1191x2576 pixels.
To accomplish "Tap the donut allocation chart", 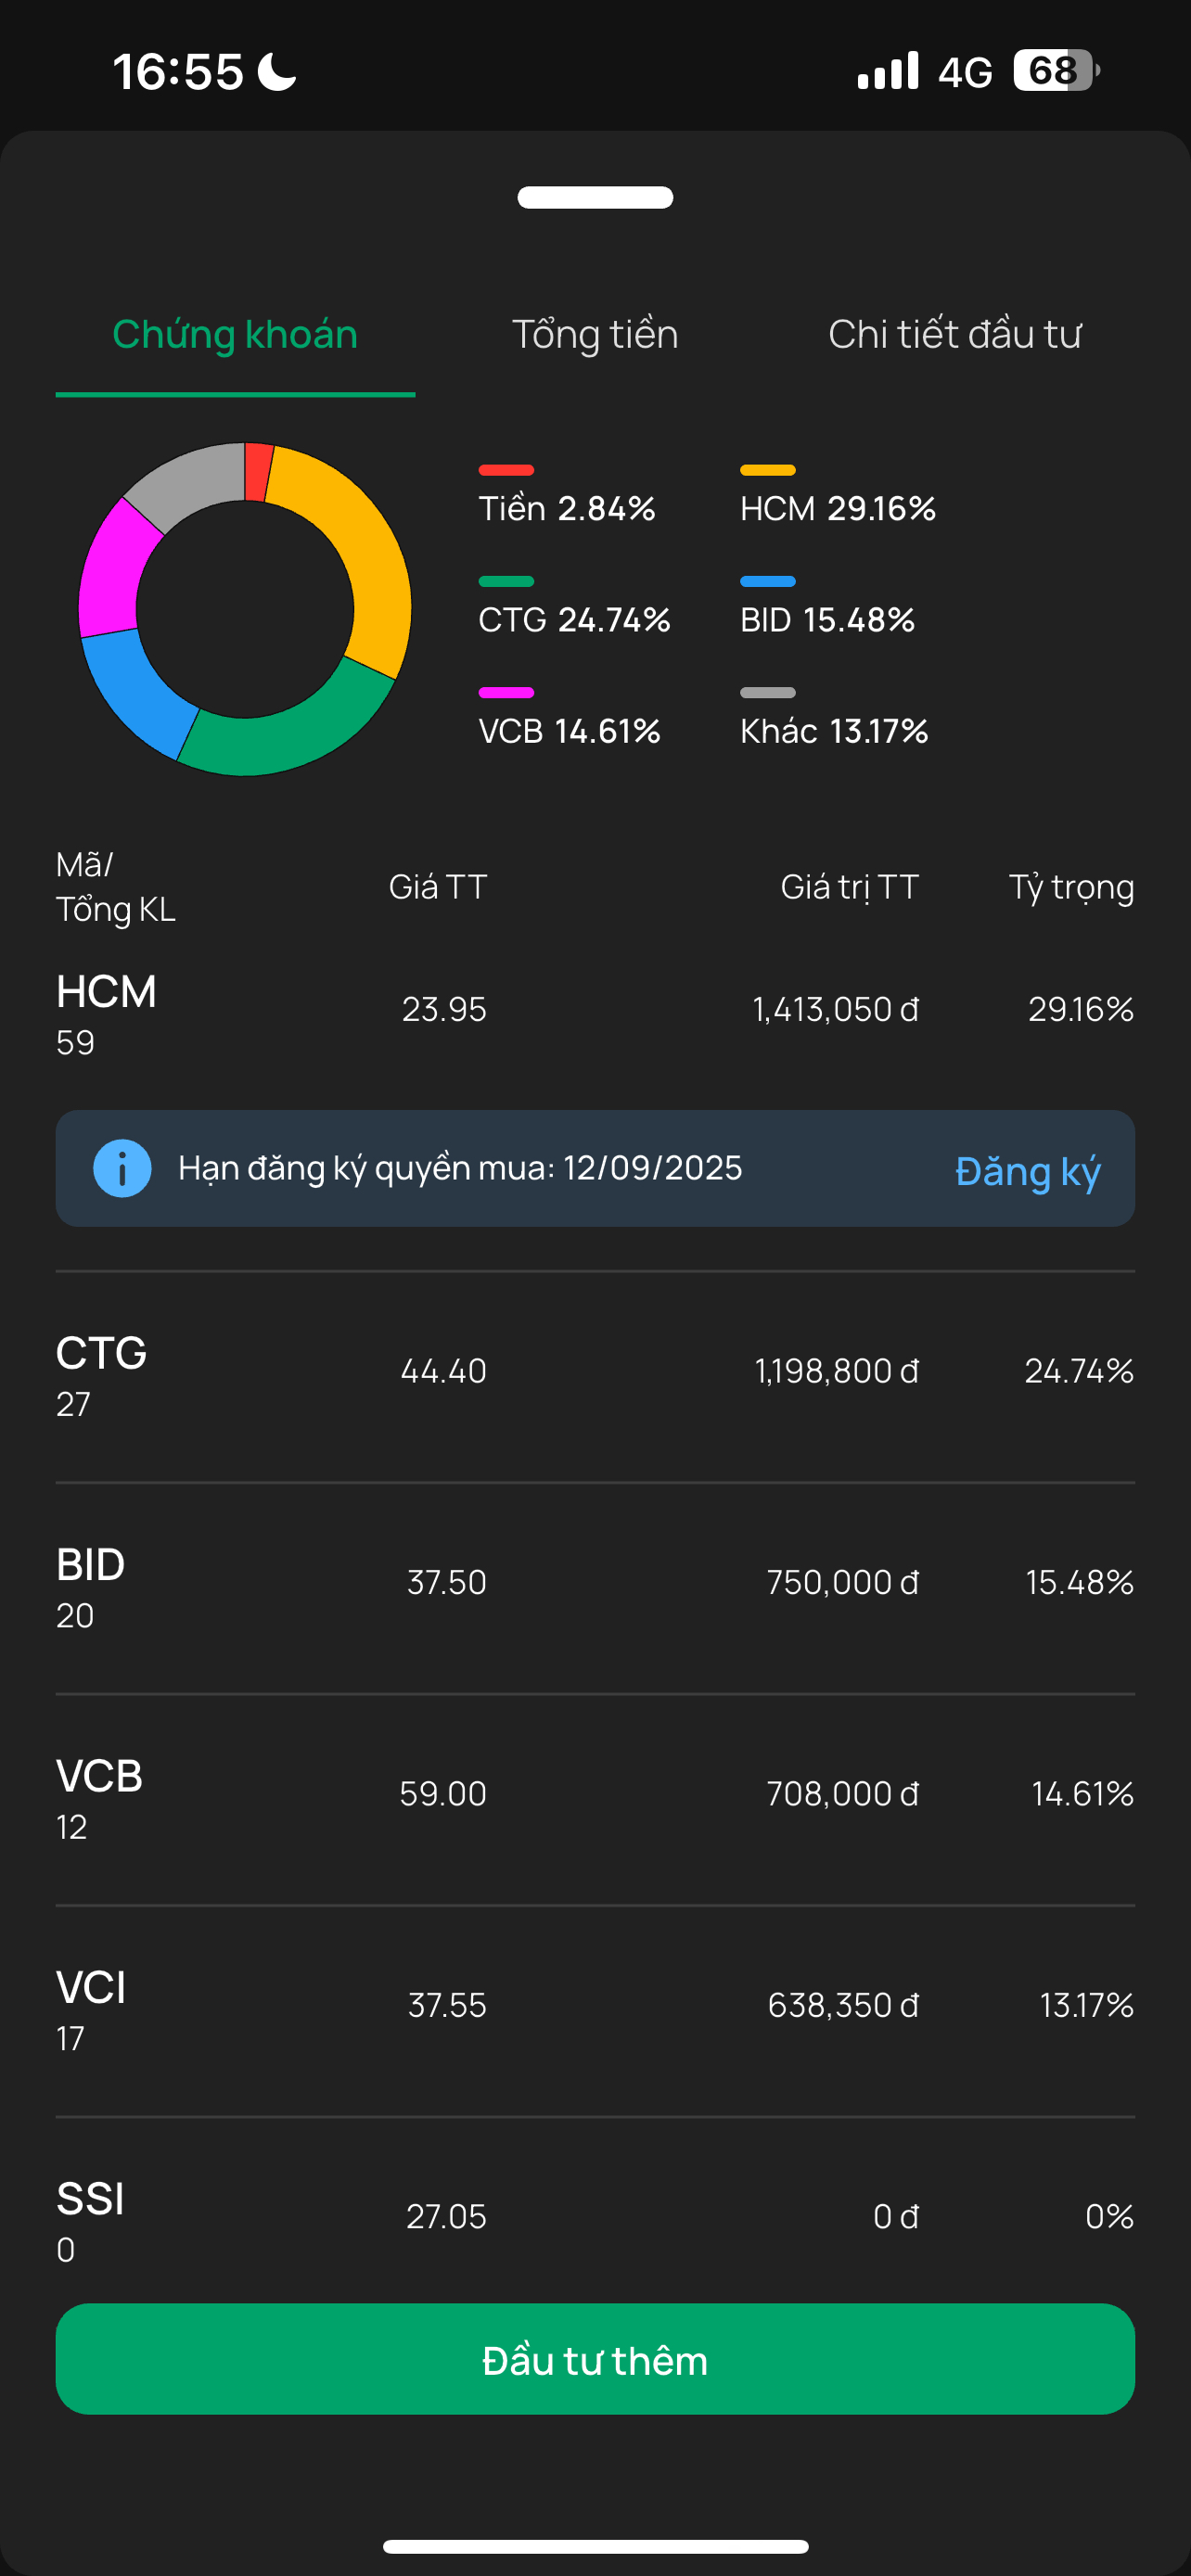I will [x=245, y=609].
